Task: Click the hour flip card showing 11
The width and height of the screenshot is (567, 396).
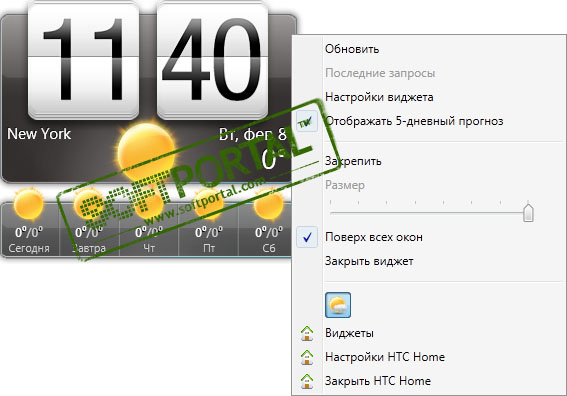Action: tap(84, 61)
